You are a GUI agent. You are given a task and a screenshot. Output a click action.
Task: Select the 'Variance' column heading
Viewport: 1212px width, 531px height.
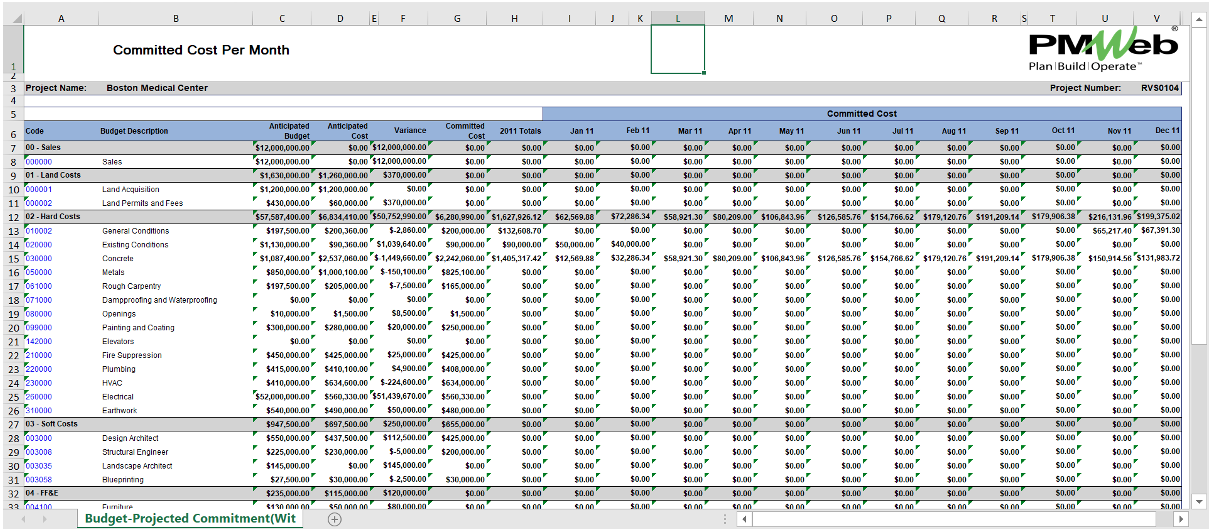pyautogui.click(x=410, y=131)
